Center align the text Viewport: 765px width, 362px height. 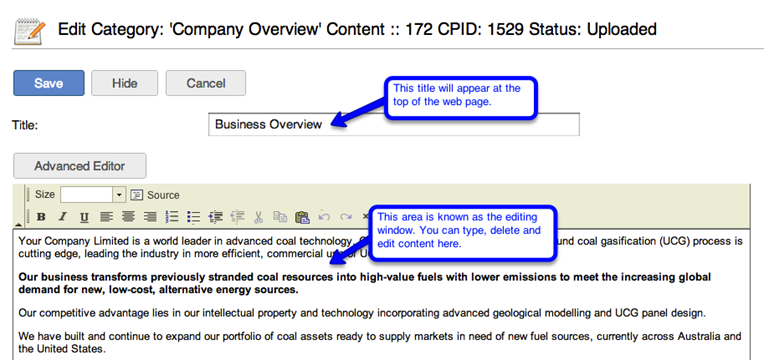pyautogui.click(x=128, y=217)
